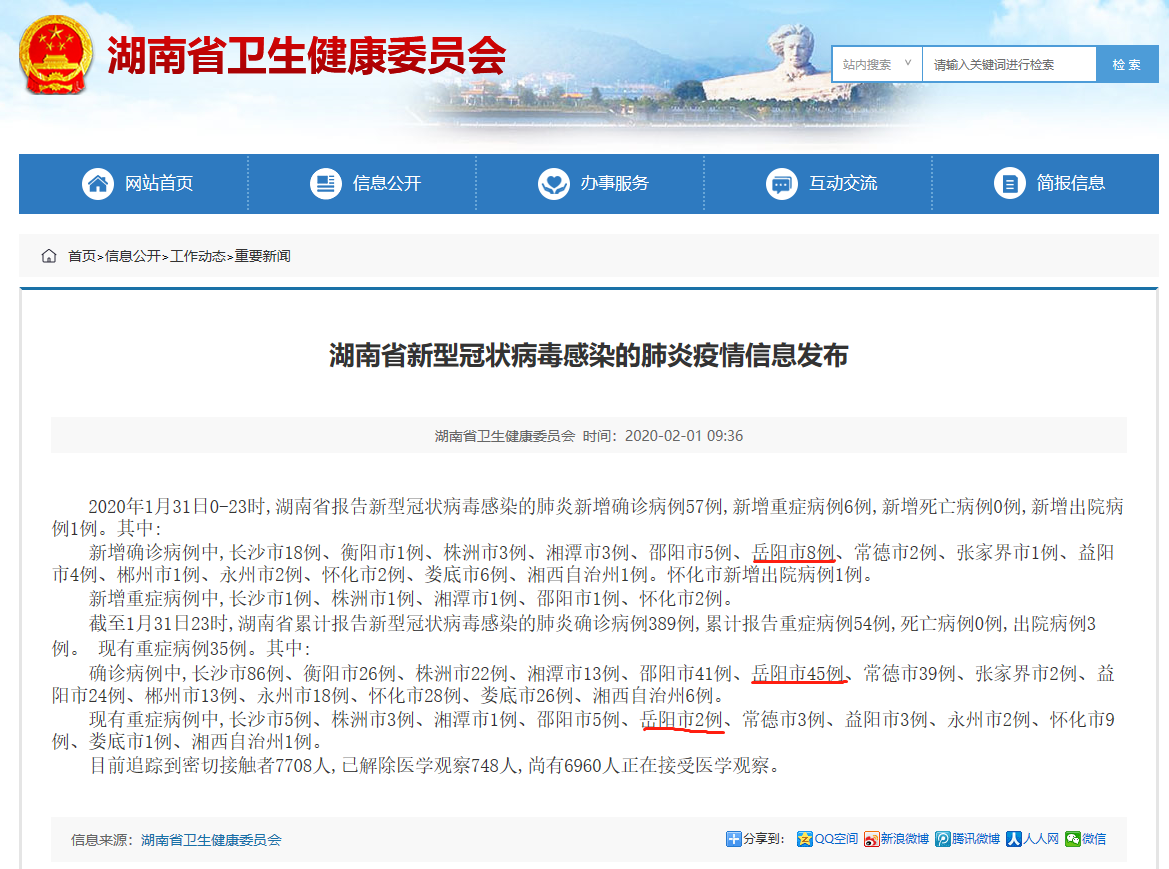Screen dimensions: 1169x869
Task: Click the house icon beside 网站首页
Action: [98, 183]
